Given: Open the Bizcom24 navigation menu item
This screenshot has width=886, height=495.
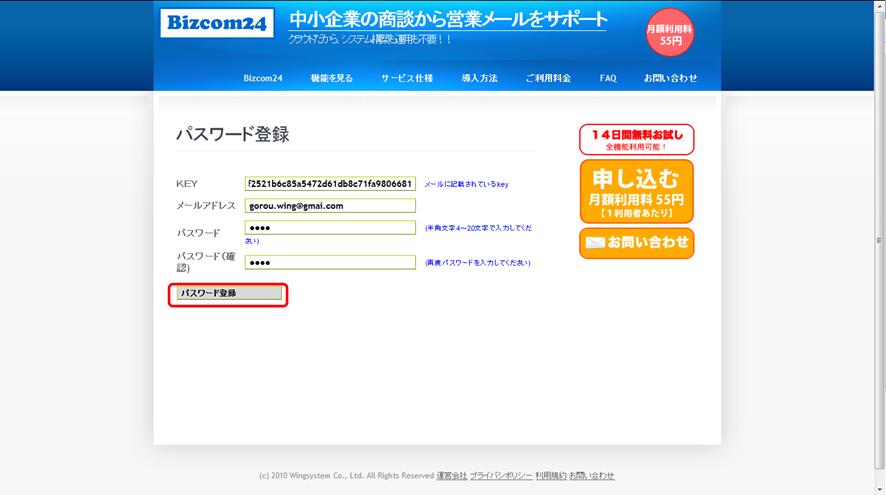Looking at the screenshot, I should tap(263, 78).
